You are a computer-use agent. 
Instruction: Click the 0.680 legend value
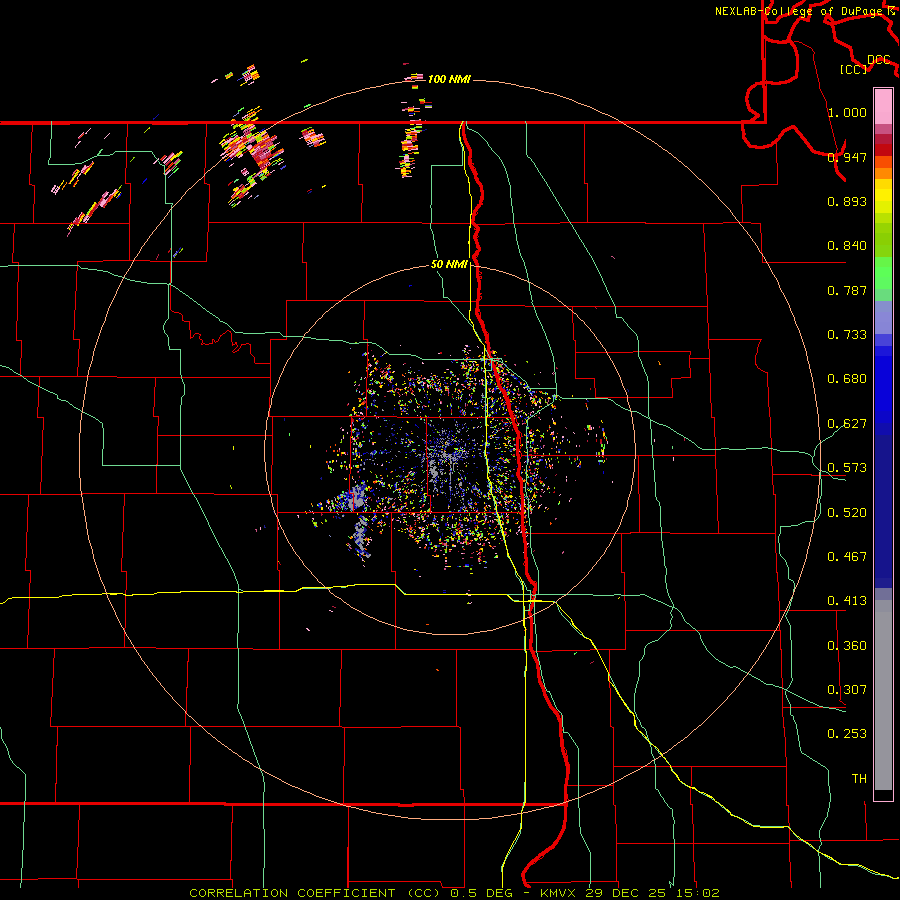[x=847, y=379]
